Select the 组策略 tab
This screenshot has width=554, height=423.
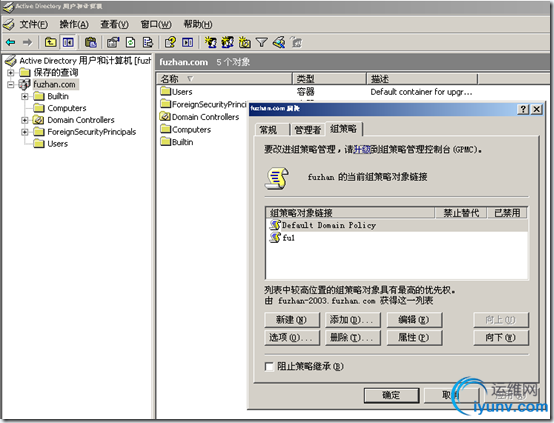(344, 129)
